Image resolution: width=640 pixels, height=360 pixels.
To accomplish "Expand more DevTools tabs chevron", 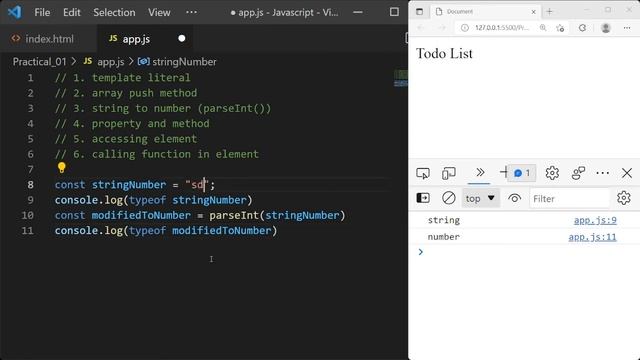I will [480, 172].
